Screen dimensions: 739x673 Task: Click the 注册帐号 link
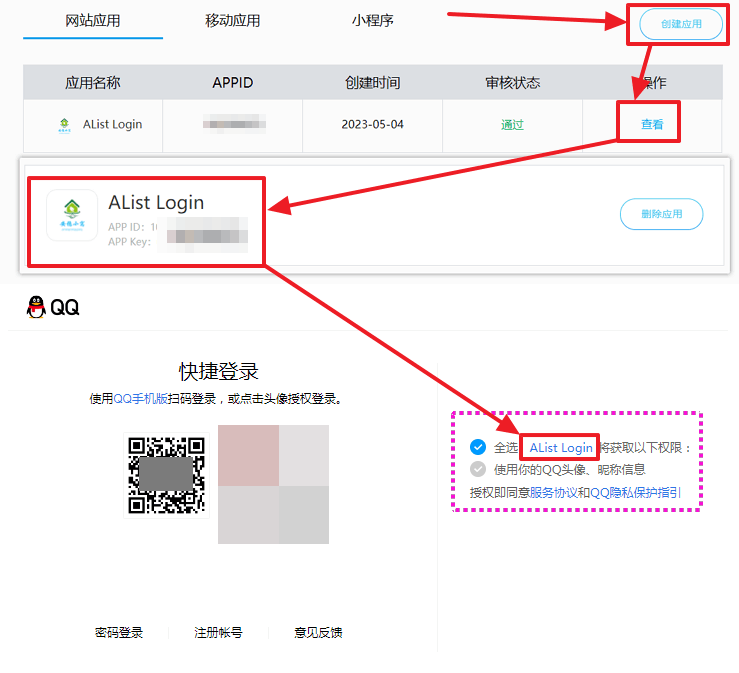218,632
